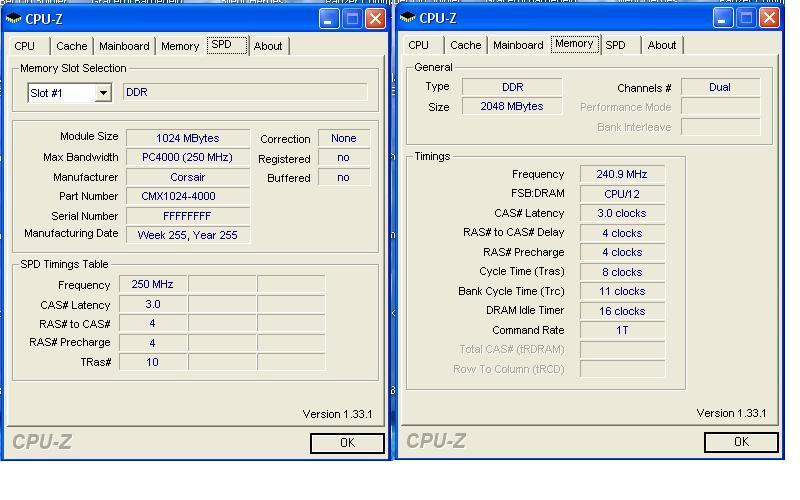Switch to CPU tab in left CPU-Z window
The width and height of the screenshot is (800, 500).
(26, 46)
